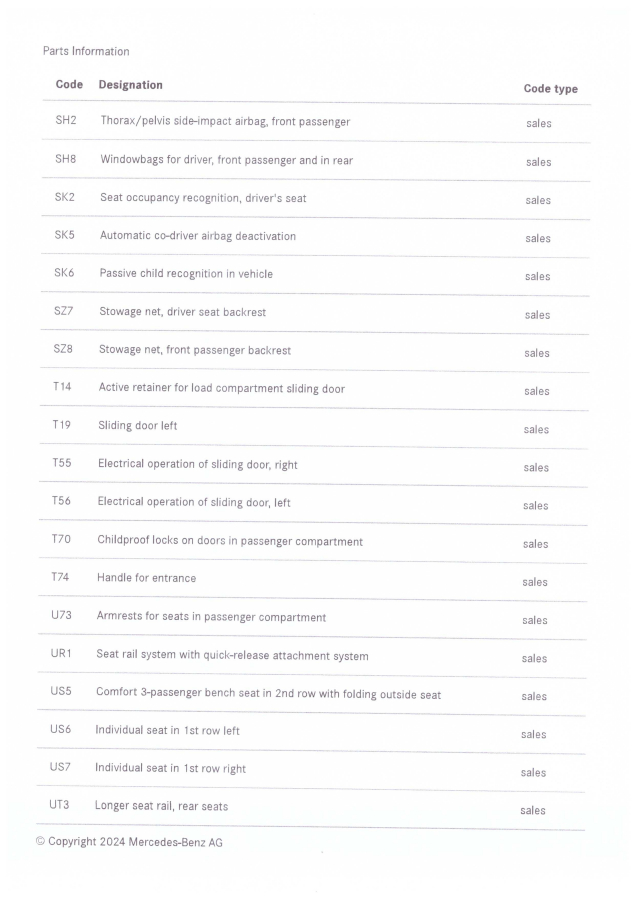Select the Windowbags for driver designation text

pos(226,160)
